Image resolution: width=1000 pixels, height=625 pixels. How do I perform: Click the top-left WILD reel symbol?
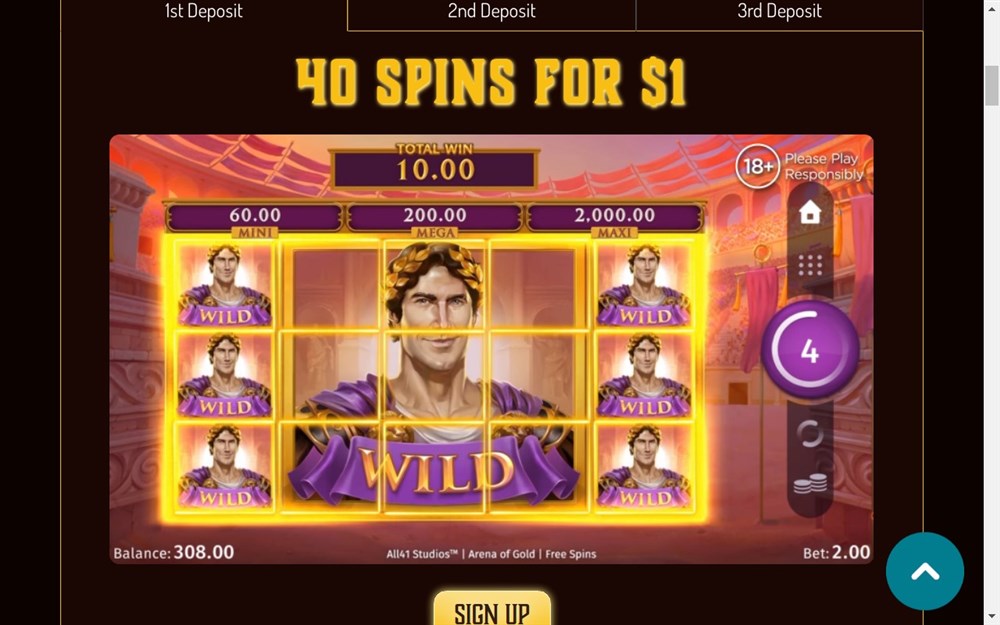point(224,285)
